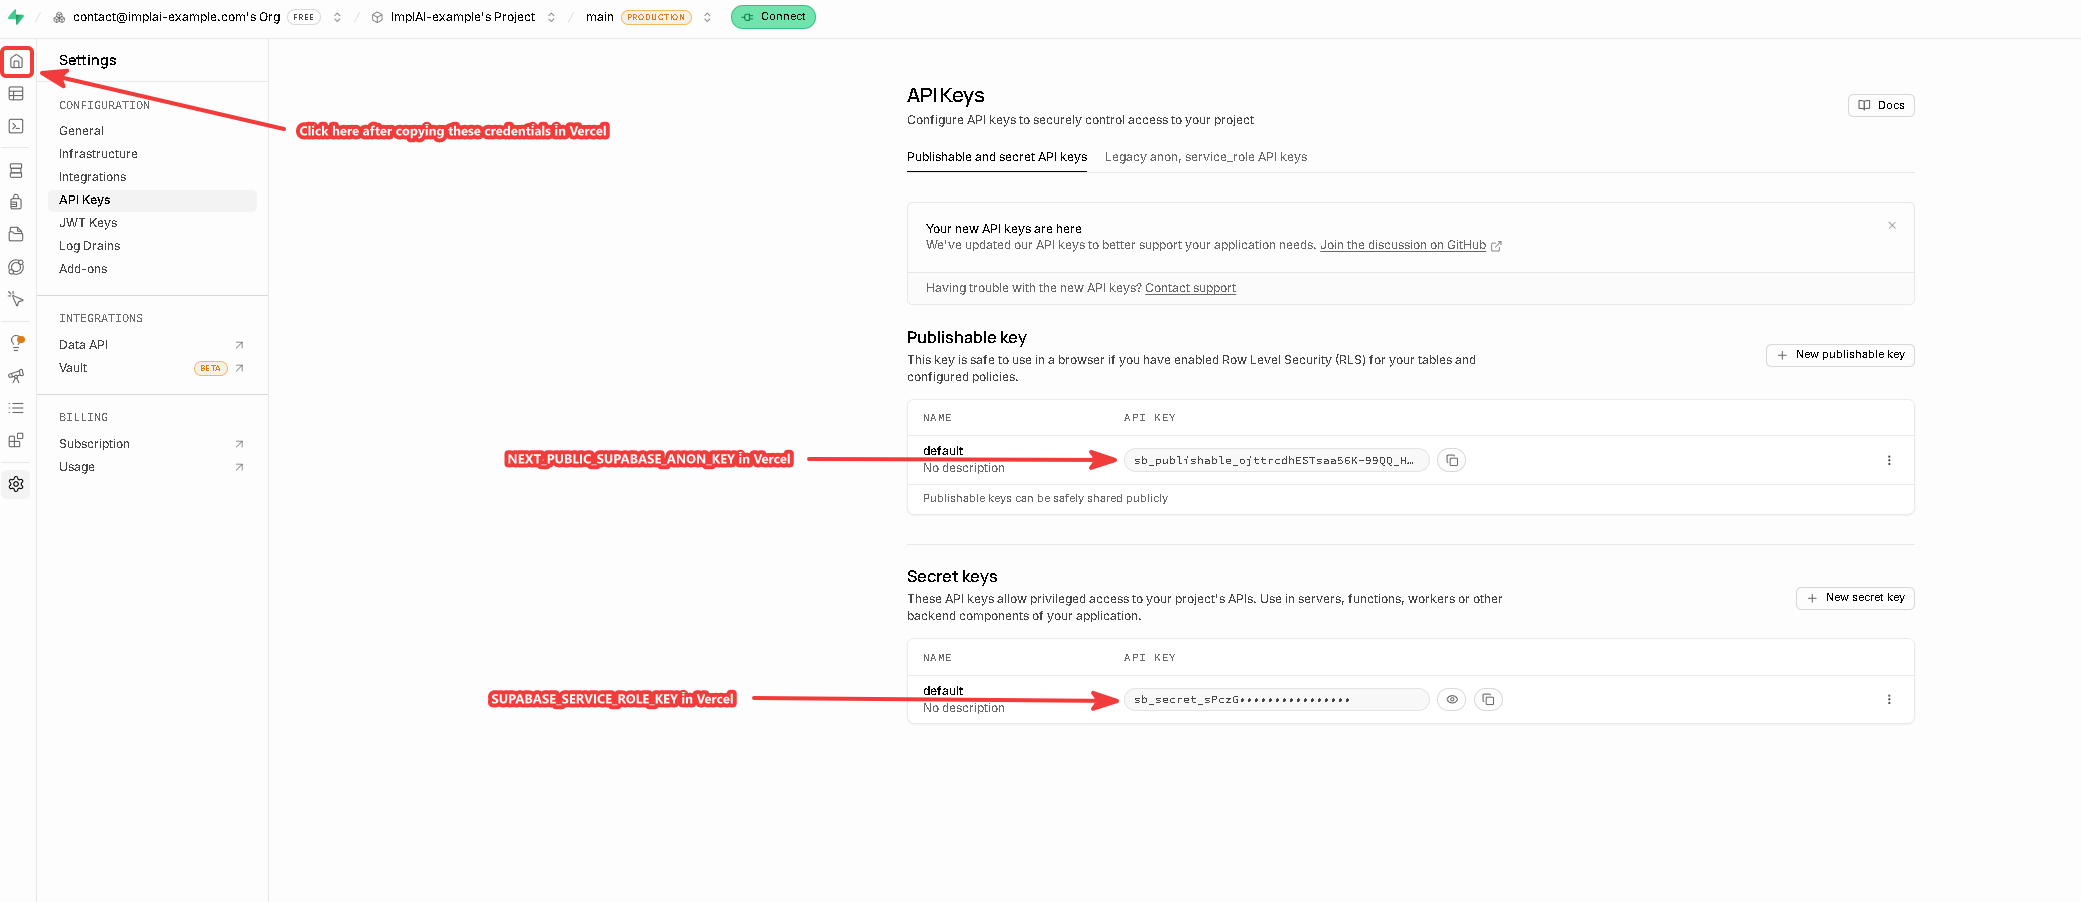Select Publishable and secret API keys tab
The image size is (2081, 902).
997,157
